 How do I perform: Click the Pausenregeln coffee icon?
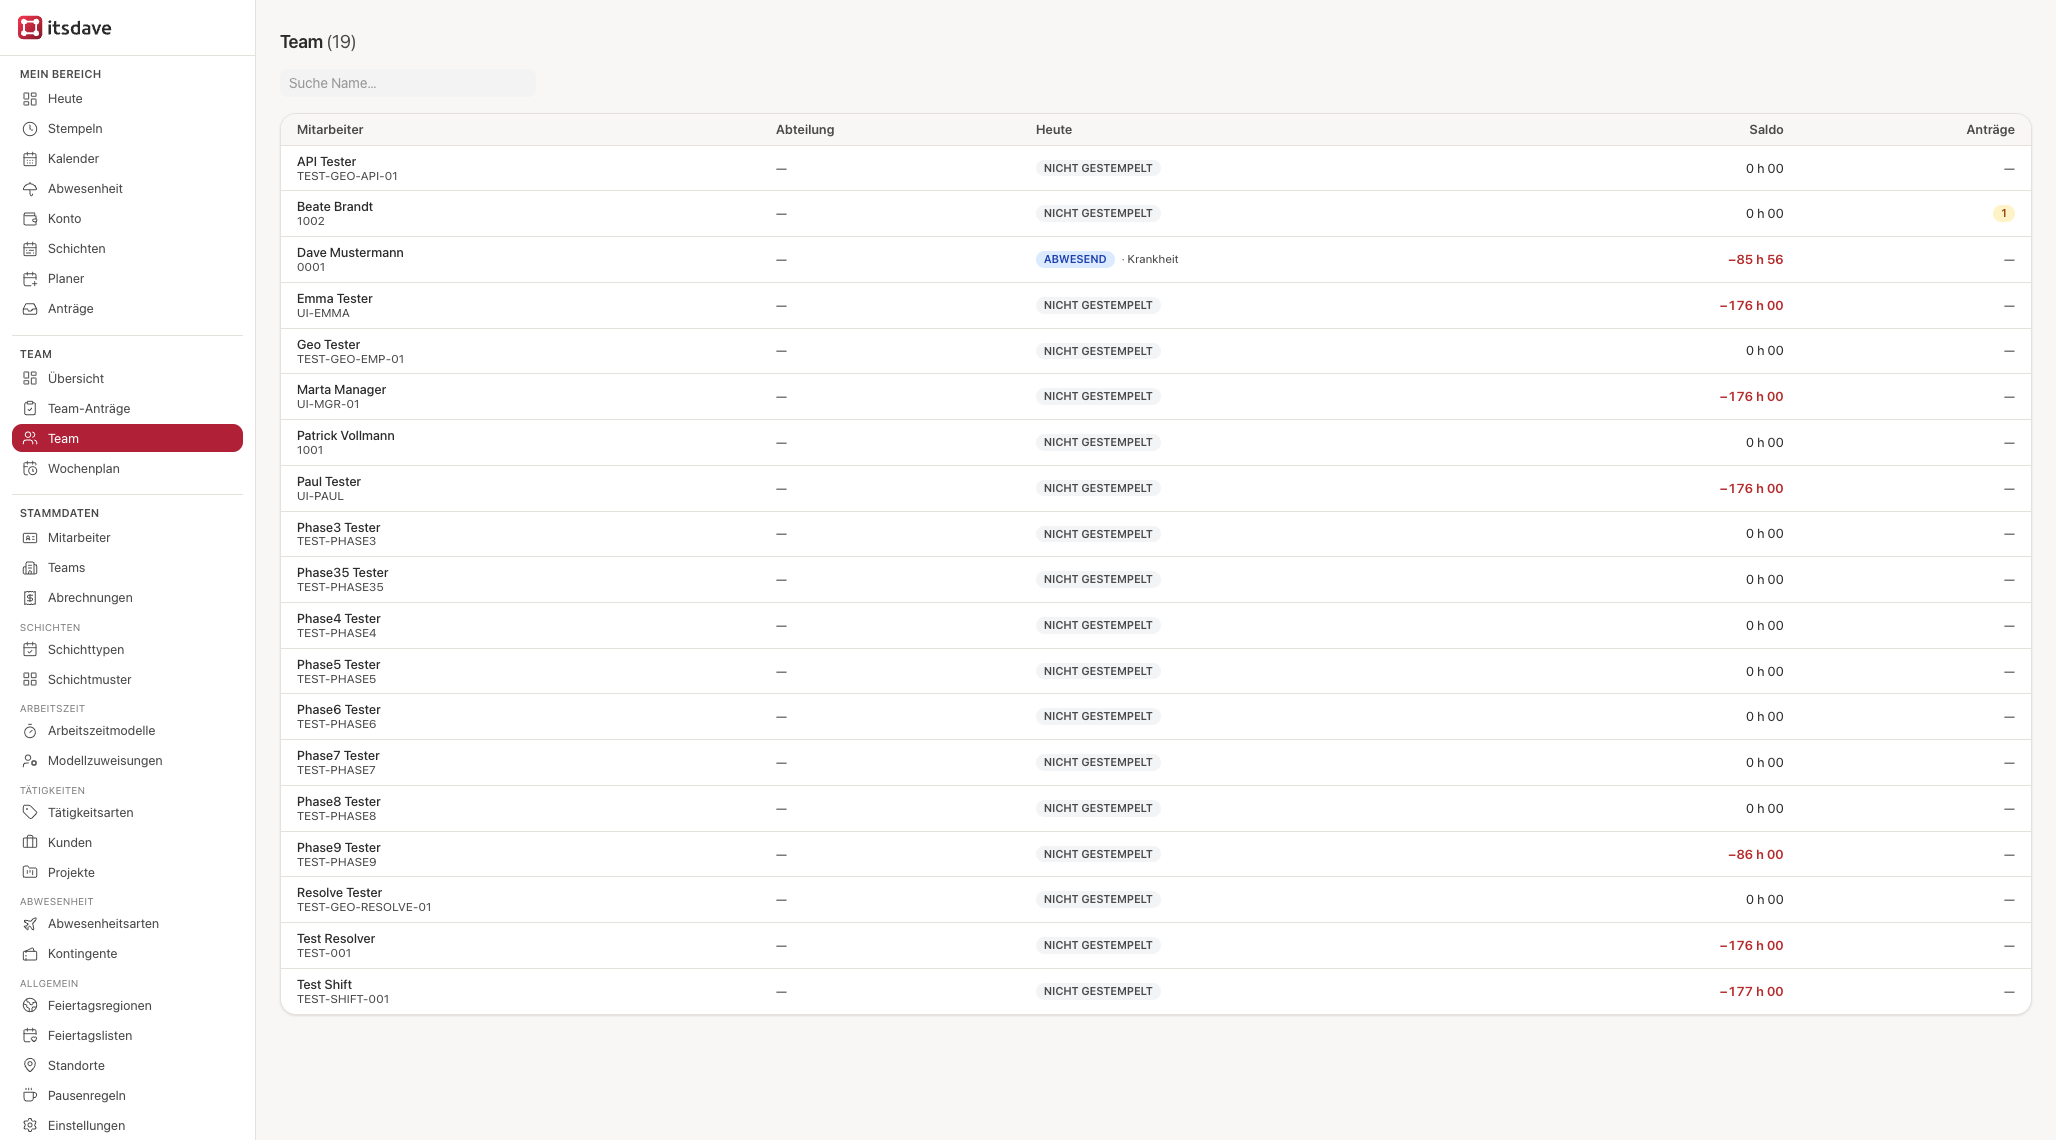coord(30,1096)
